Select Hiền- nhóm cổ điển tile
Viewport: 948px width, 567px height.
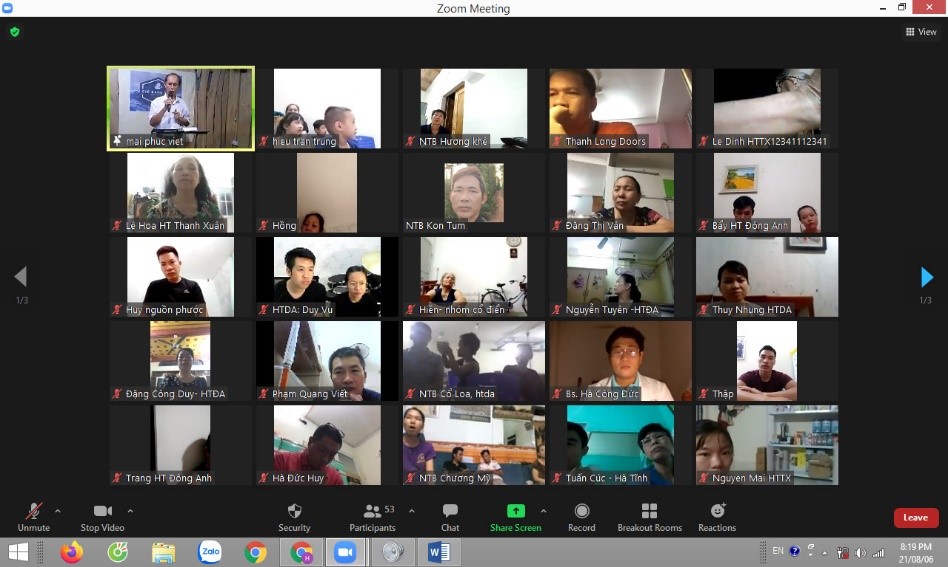click(x=474, y=277)
